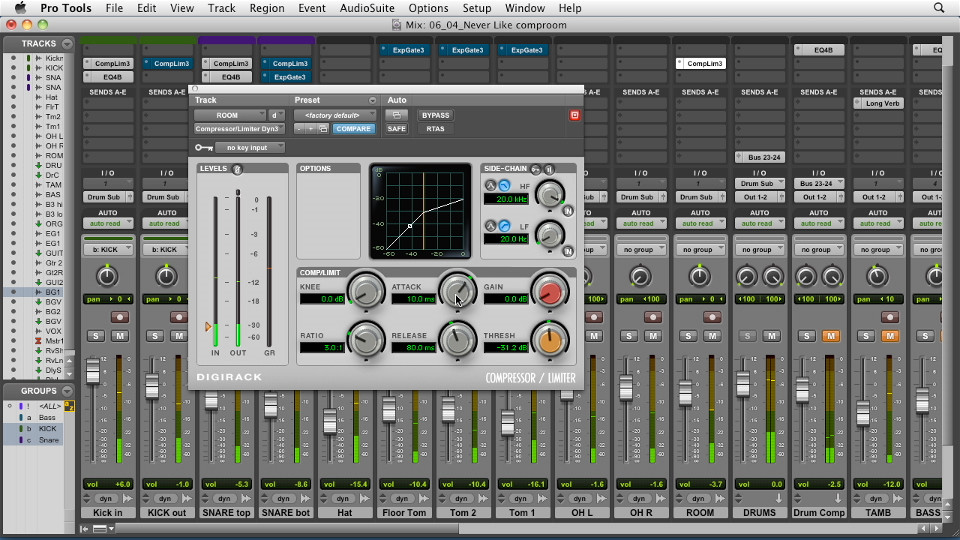Open the CompLim3 insert on ROOM track

(x=700, y=63)
